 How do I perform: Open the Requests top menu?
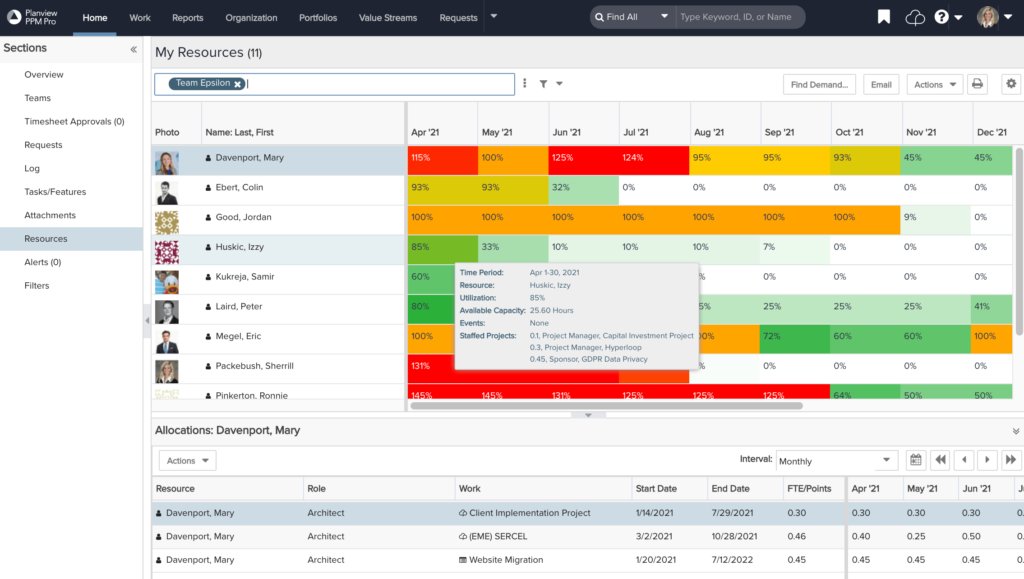pos(458,18)
